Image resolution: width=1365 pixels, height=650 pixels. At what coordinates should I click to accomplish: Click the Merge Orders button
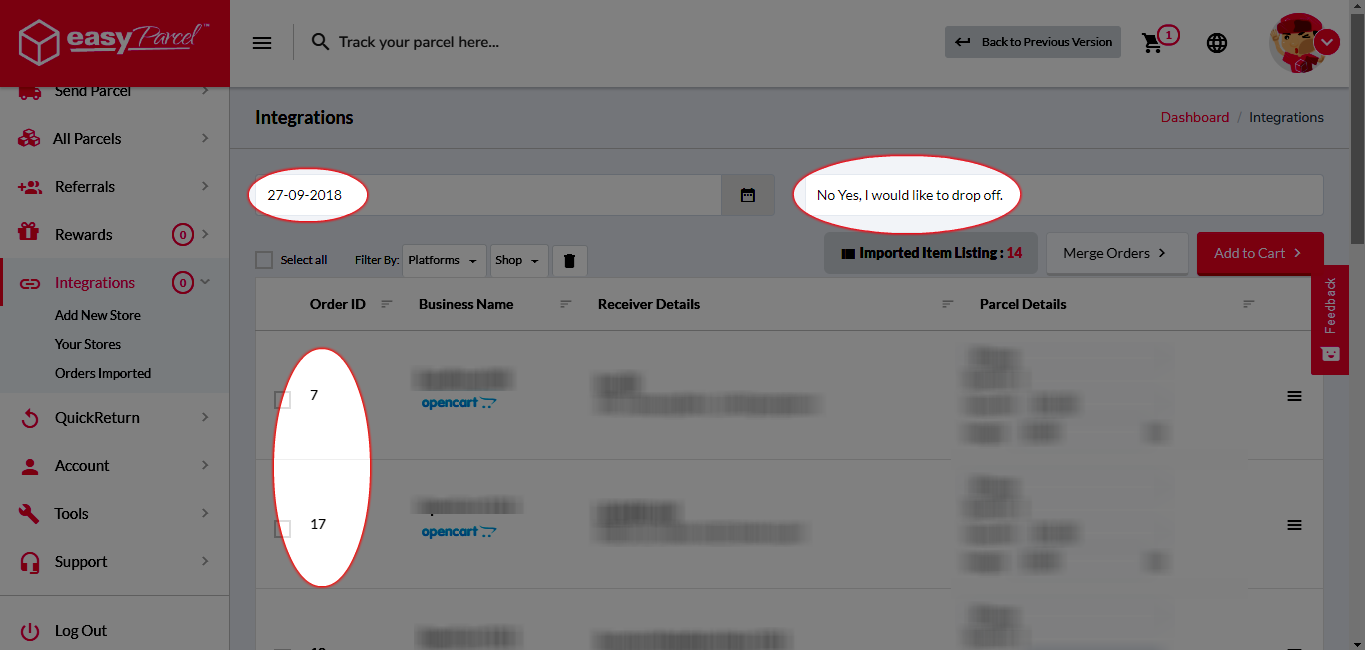[1117, 253]
